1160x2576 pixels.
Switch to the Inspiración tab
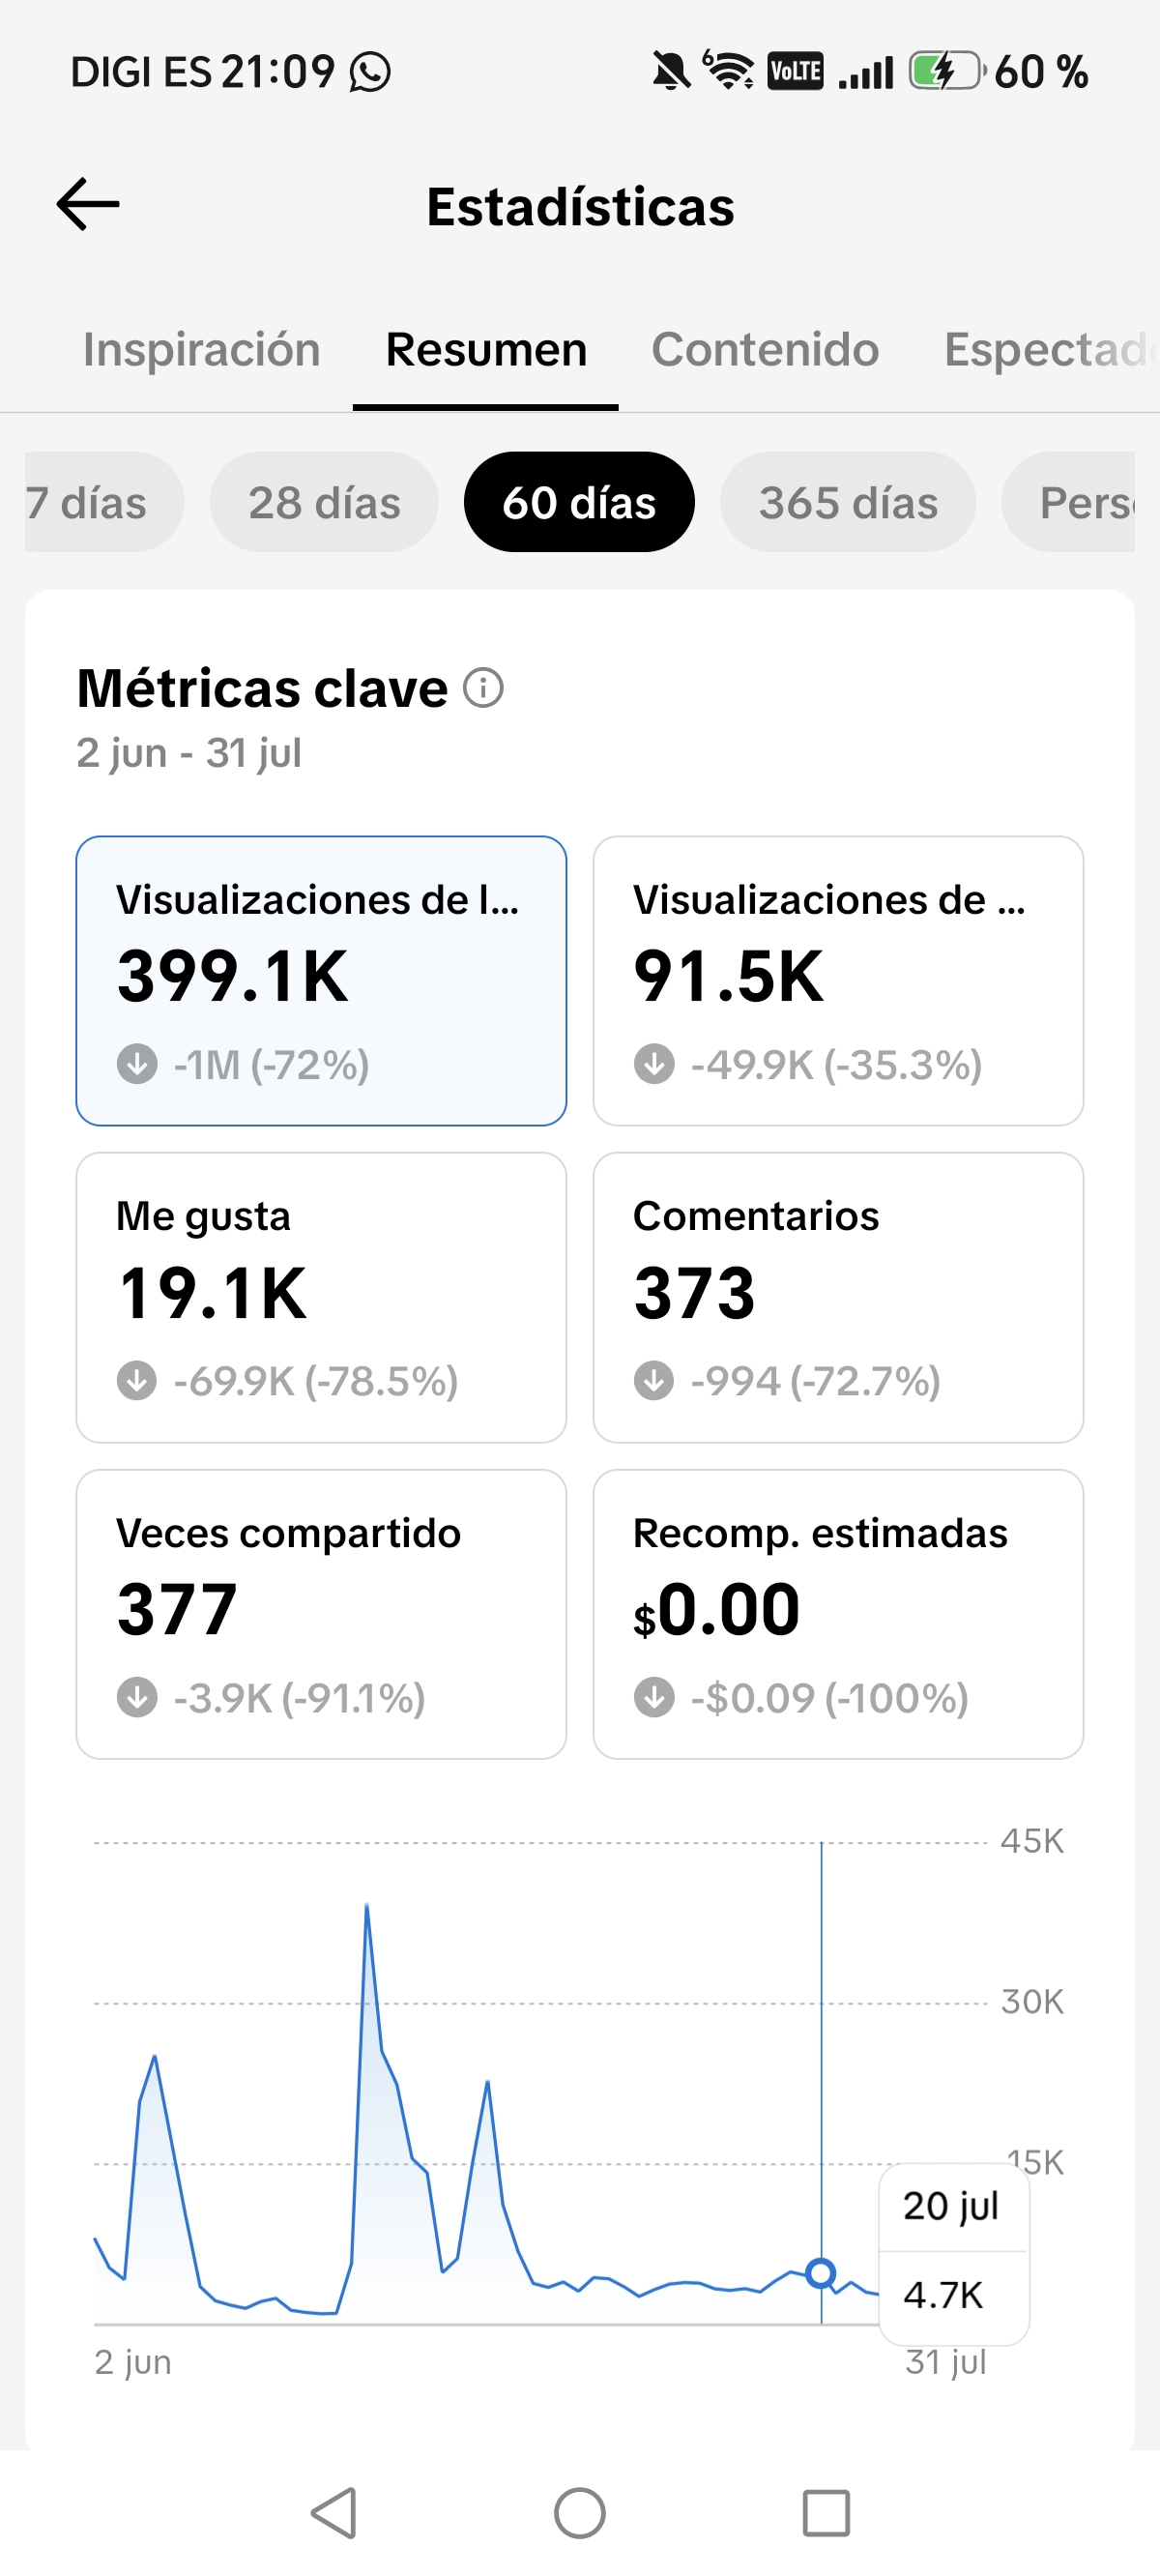point(202,350)
